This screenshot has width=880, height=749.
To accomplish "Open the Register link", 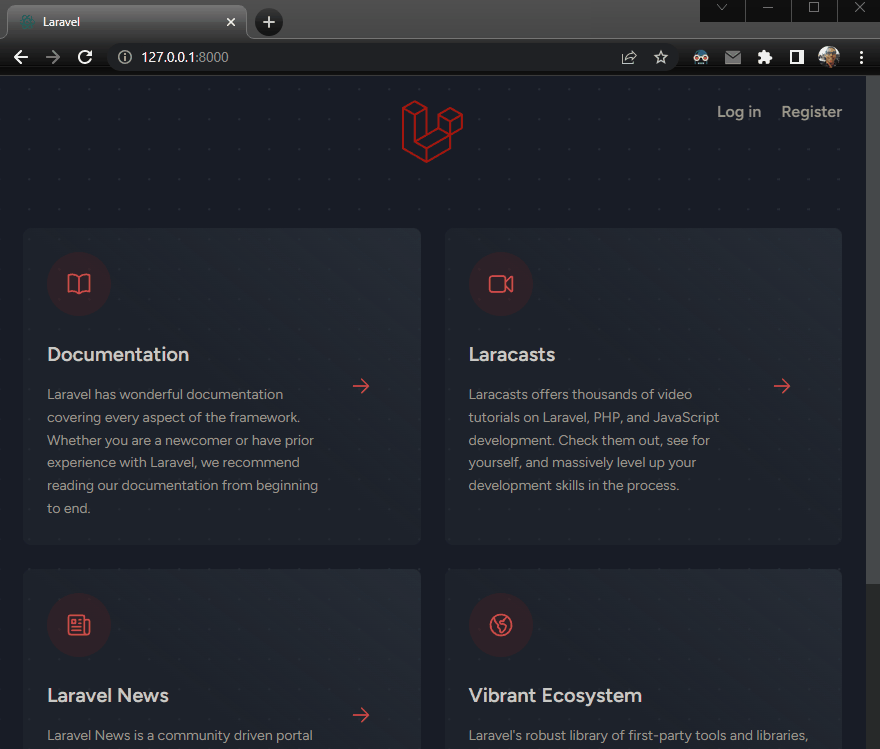I will coord(812,112).
